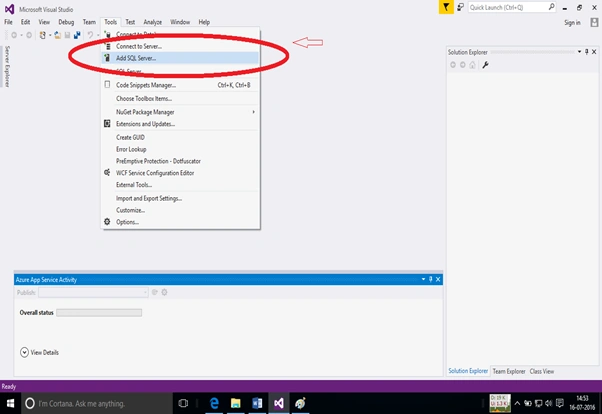Launch PreEmptive Protection - Dotfuscator

[x=180, y=161]
